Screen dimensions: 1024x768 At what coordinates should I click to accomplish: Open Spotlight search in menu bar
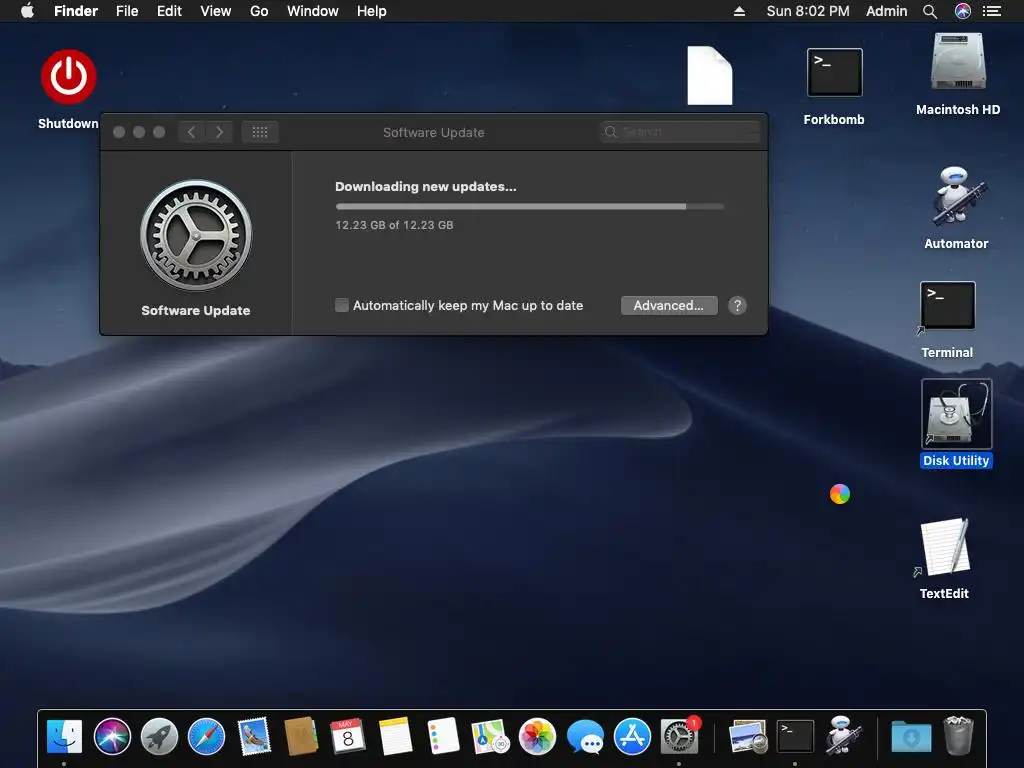click(x=930, y=11)
